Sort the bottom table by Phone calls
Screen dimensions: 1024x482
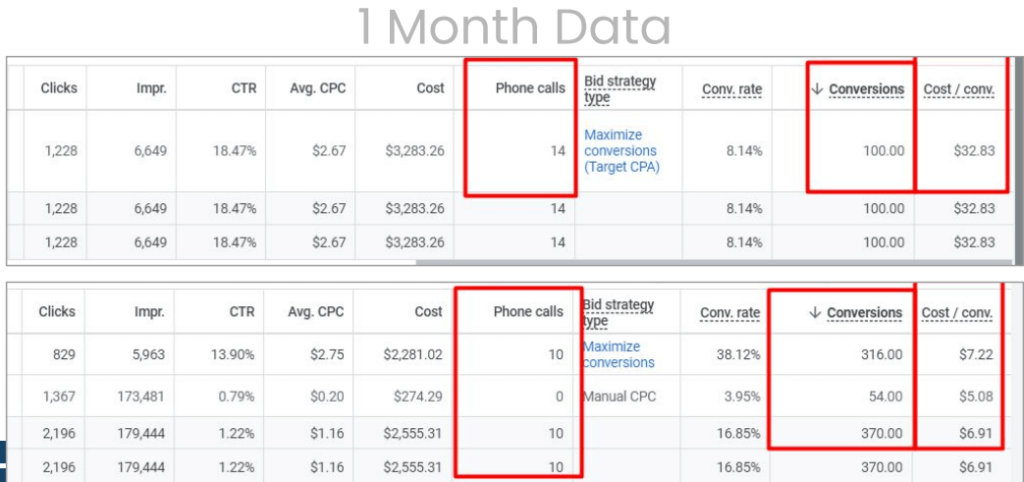click(x=528, y=312)
